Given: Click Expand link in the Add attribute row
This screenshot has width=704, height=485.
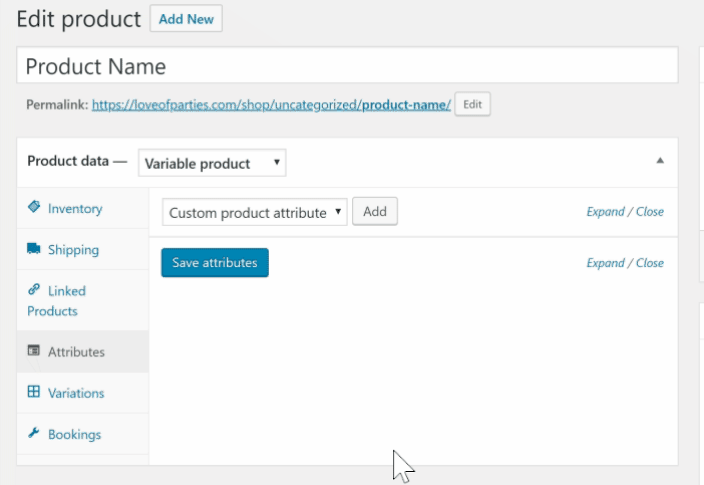Looking at the screenshot, I should coord(605,212).
